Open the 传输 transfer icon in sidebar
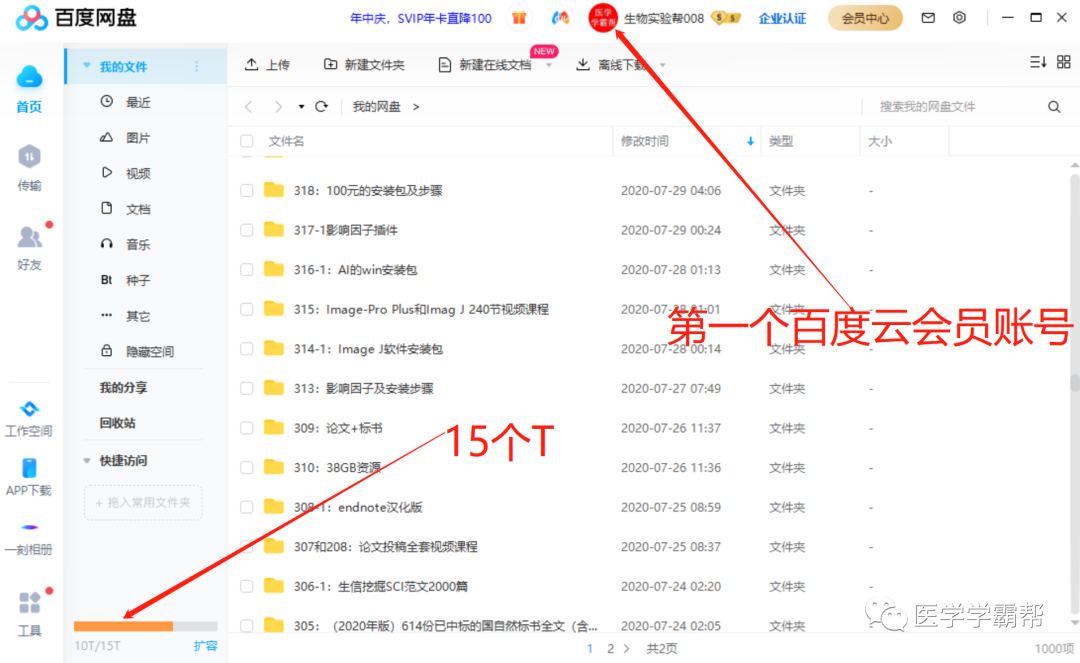Viewport: 1080px width, 663px height. pyautogui.click(x=29, y=157)
